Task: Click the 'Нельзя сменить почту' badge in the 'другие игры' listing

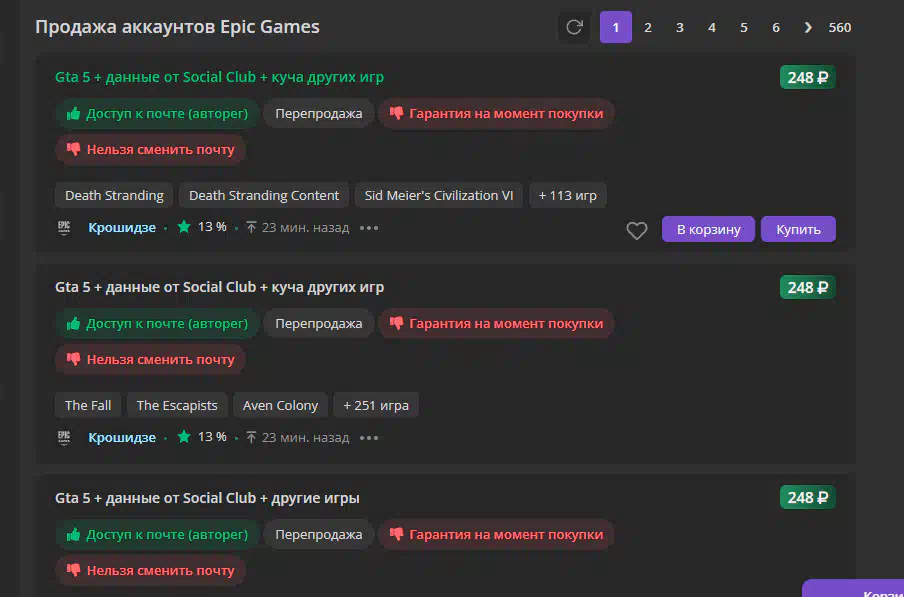Action: (x=150, y=570)
